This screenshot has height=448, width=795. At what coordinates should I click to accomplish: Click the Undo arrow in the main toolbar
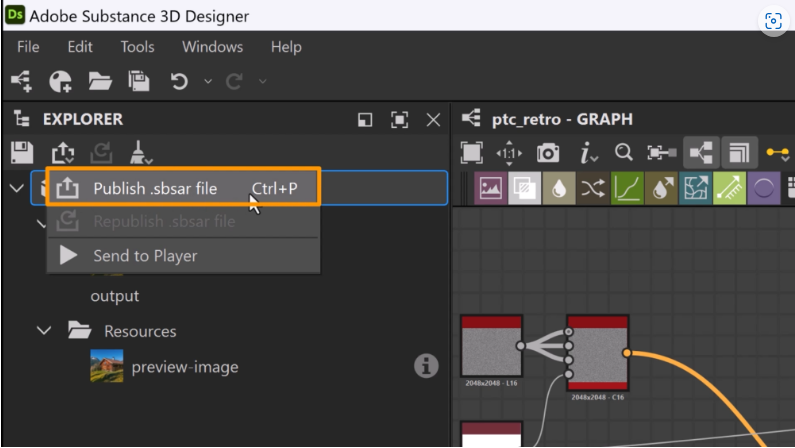[x=179, y=81]
